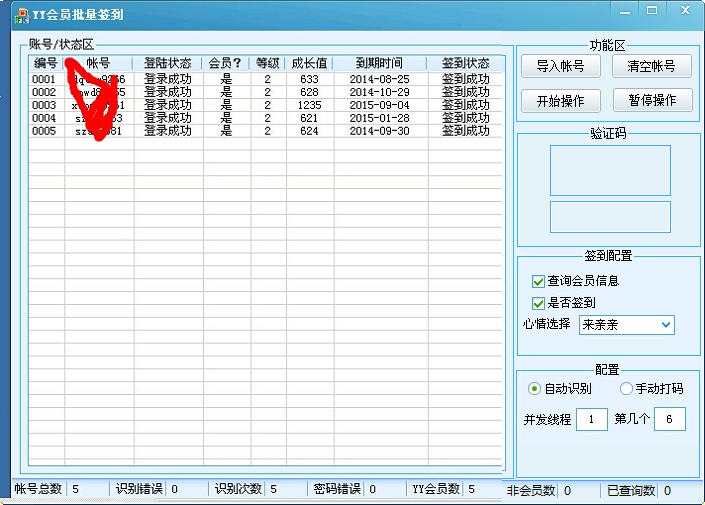Click the 并发线程 input field
Screen dimensions: 705x505
pyautogui.click(x=592, y=420)
